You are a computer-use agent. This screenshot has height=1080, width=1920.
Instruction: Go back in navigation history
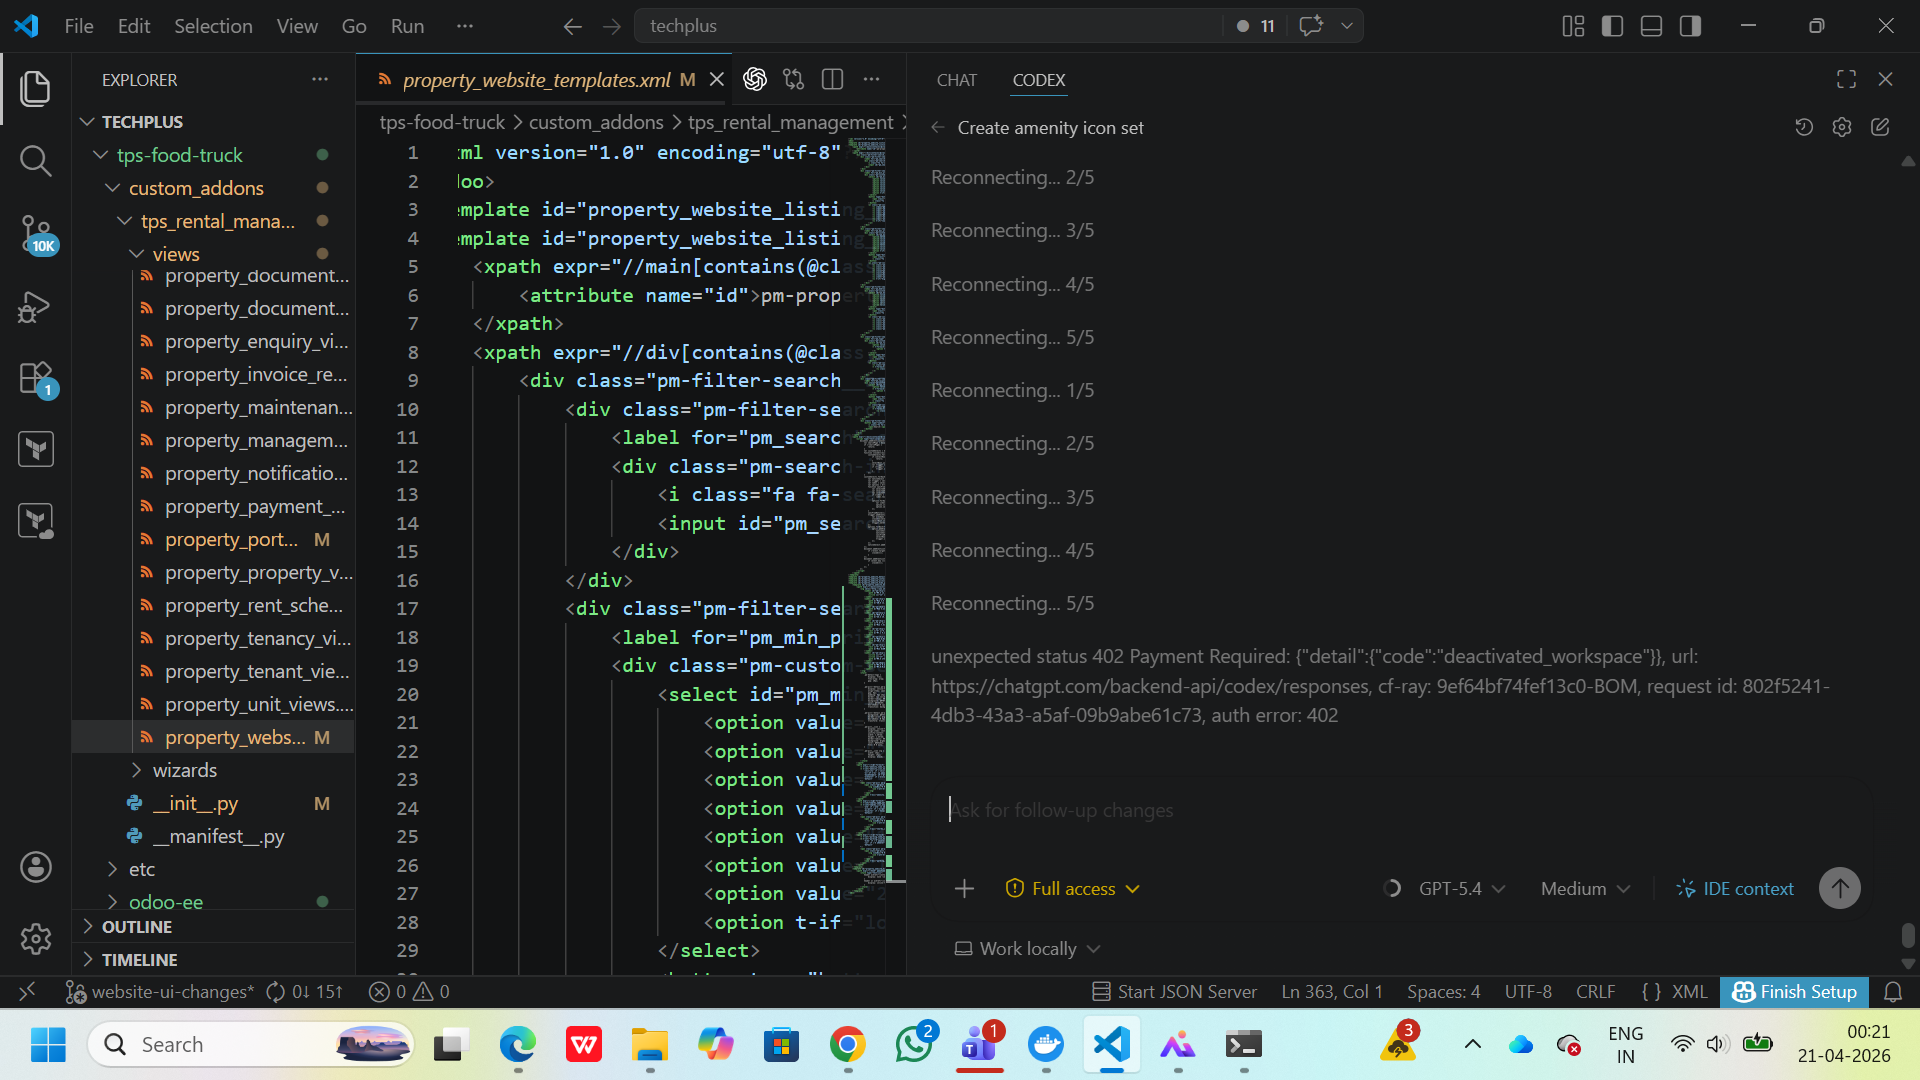[573, 26]
